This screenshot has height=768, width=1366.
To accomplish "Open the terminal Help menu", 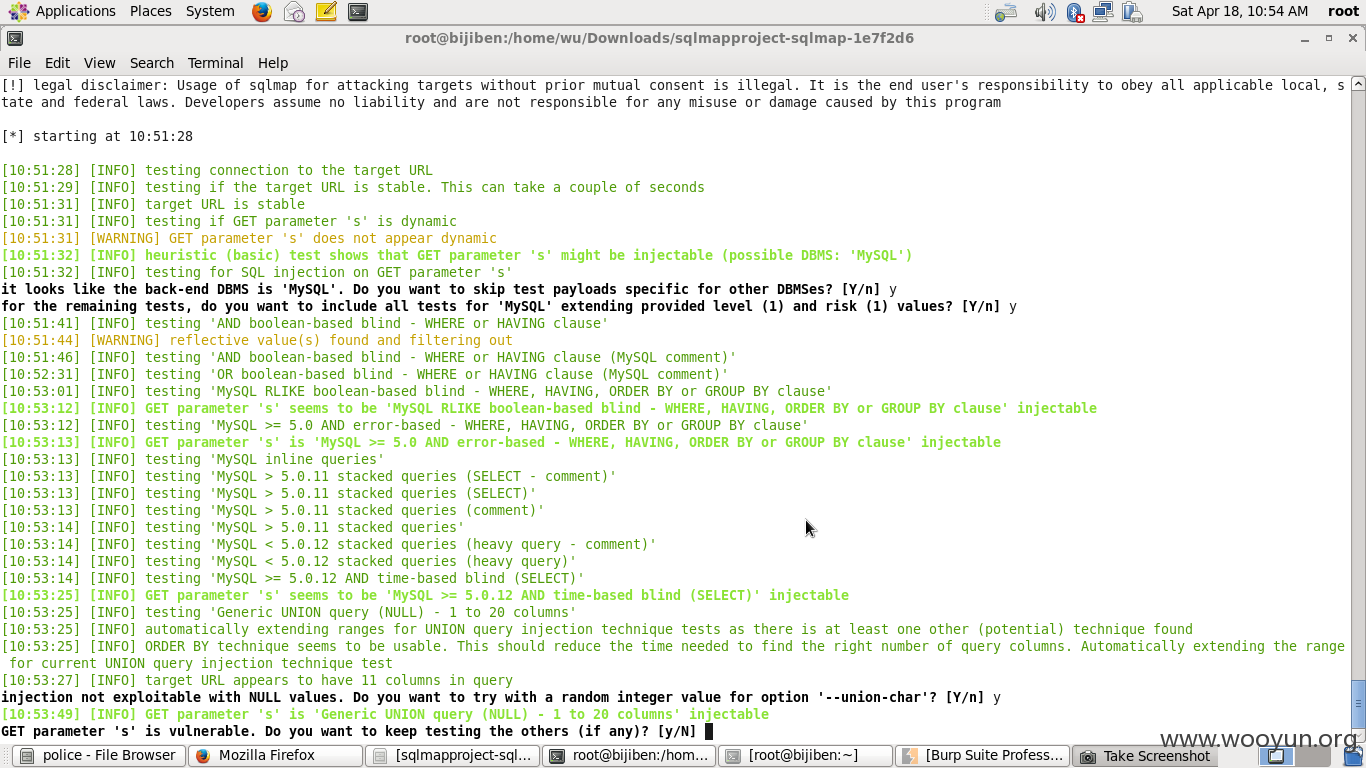I will coord(272,62).
